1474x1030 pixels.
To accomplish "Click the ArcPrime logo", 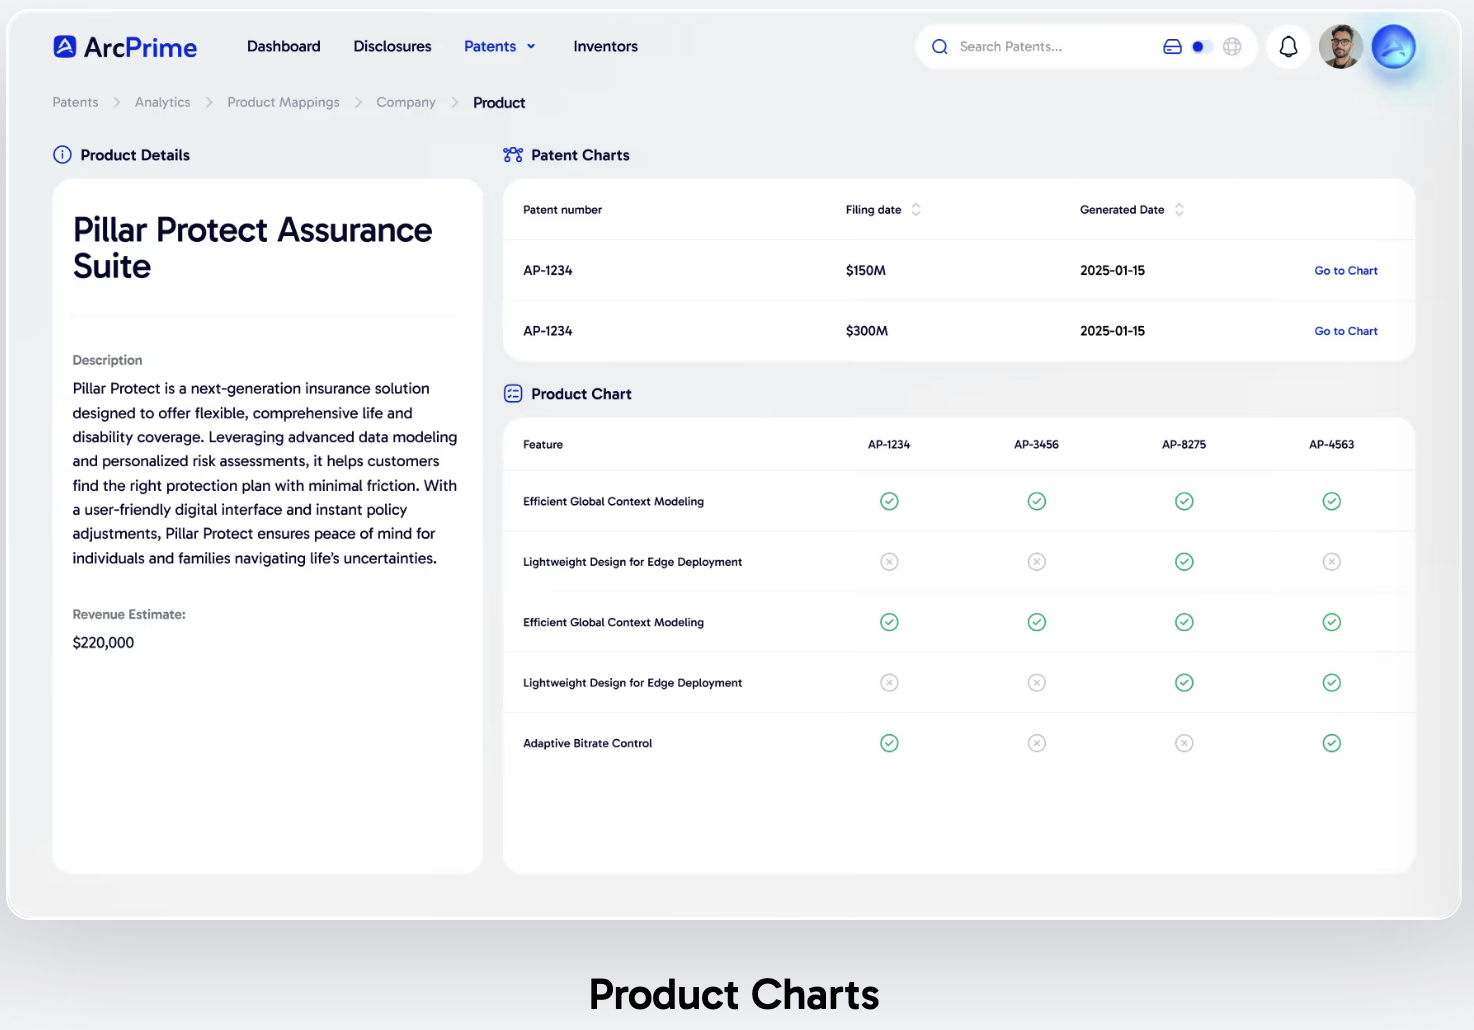I will [x=125, y=47].
